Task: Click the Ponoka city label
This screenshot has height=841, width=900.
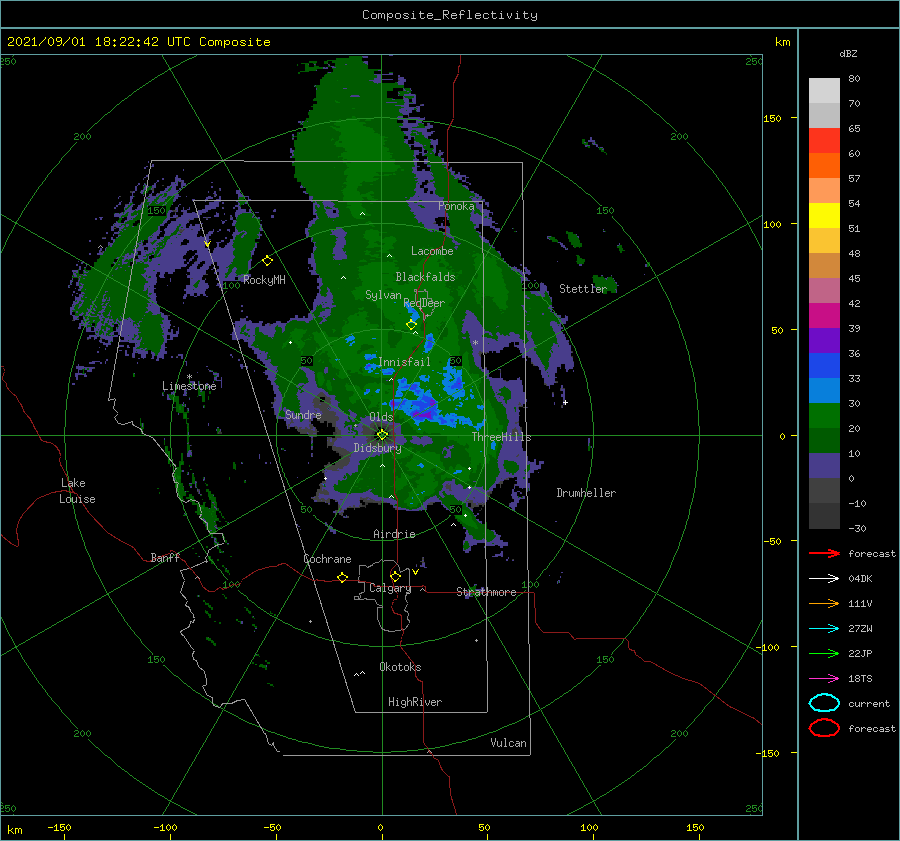Action: tap(456, 206)
